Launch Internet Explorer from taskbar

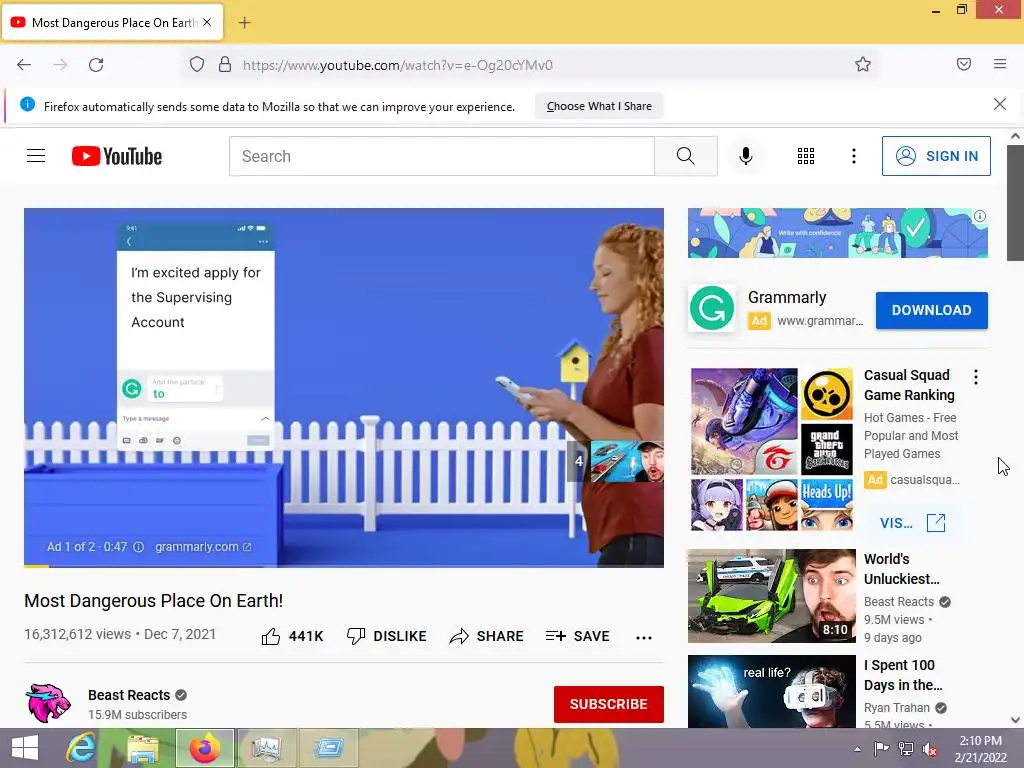click(81, 748)
